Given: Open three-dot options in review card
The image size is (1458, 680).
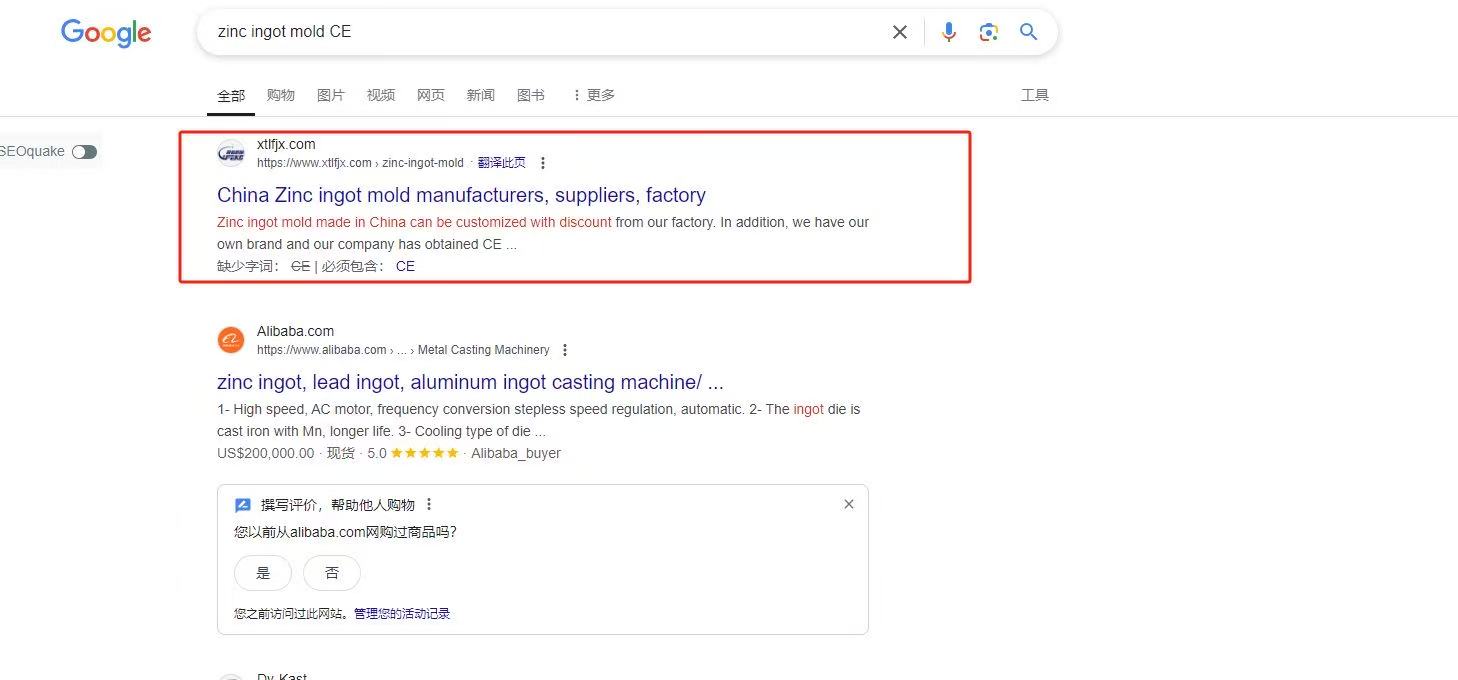Looking at the screenshot, I should click(x=429, y=504).
